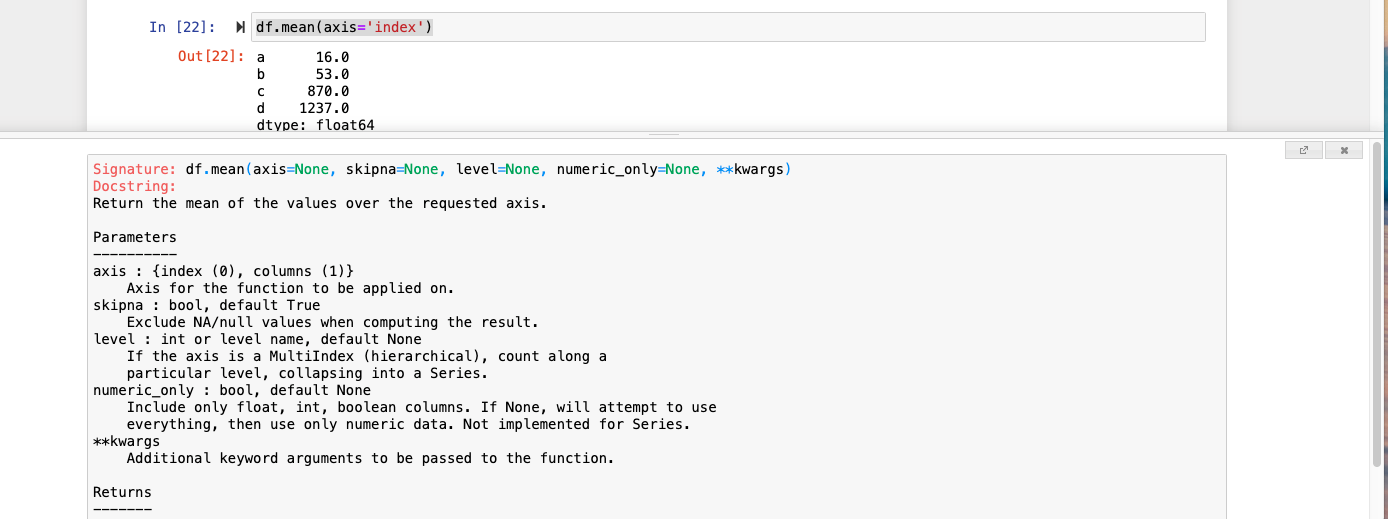Click the pager's vertical scrollbar

pos(1377,300)
